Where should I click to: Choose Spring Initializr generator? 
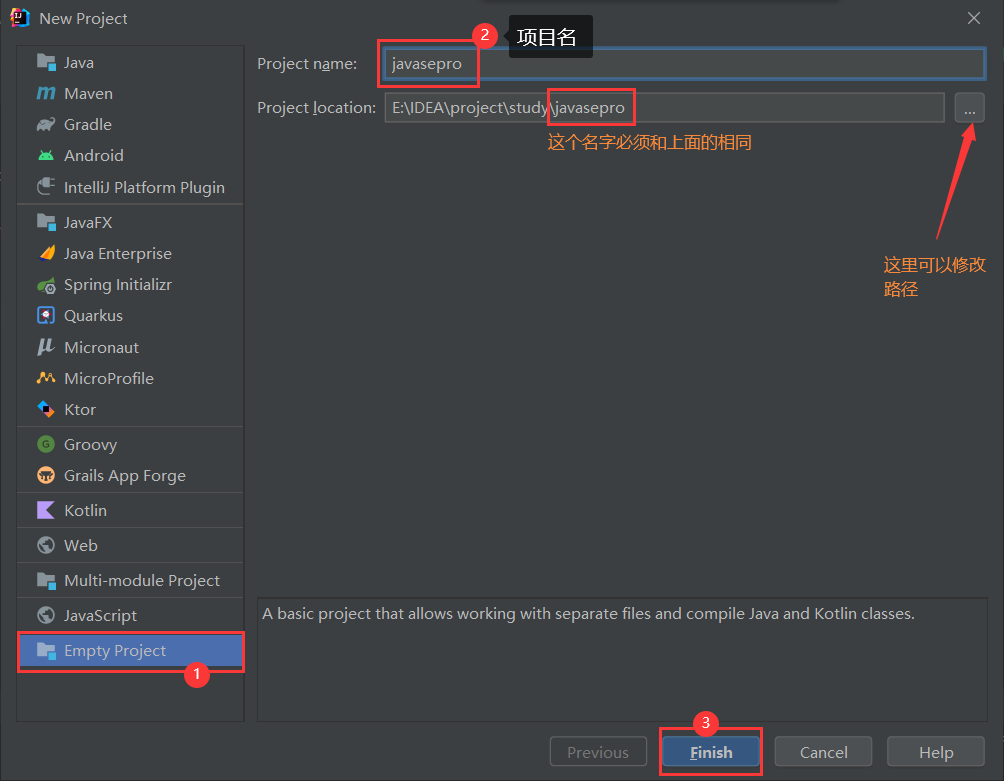coord(131,285)
